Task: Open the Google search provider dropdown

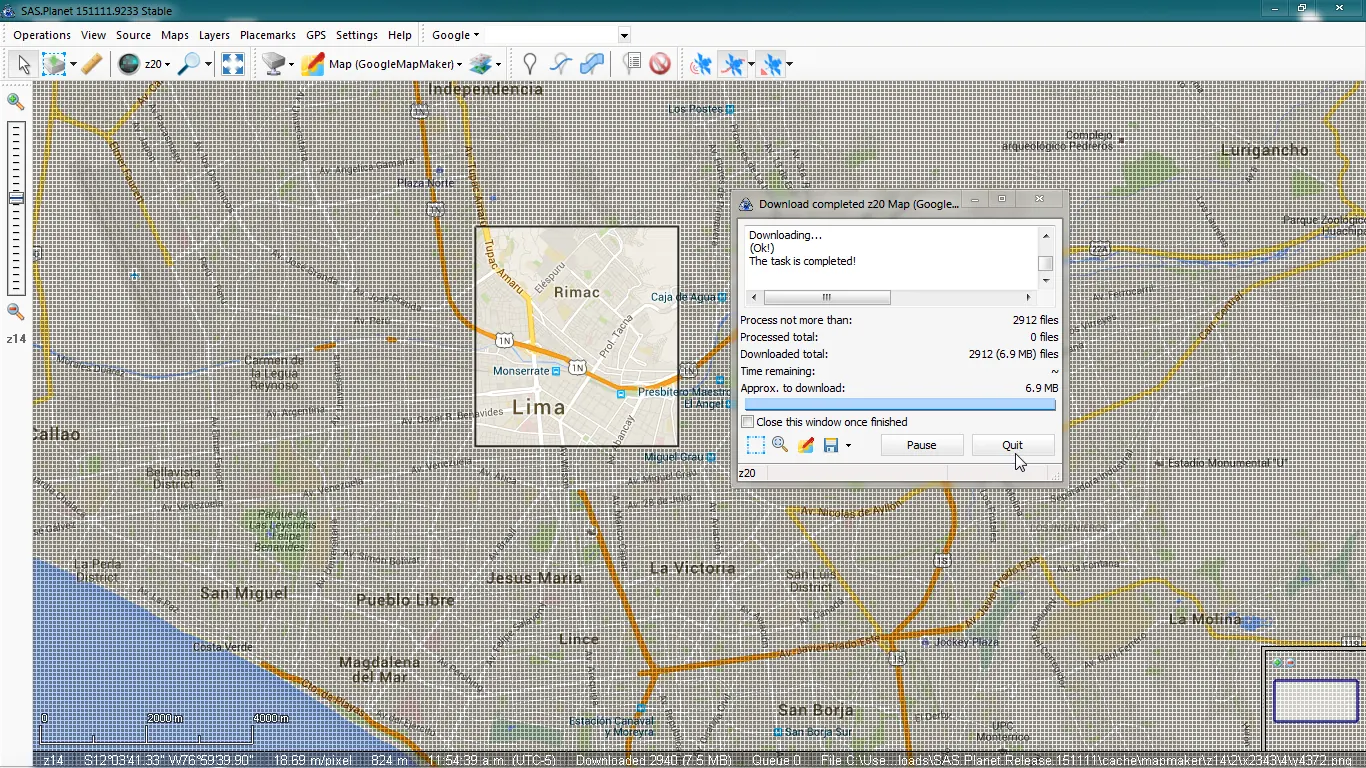Action: [x=455, y=35]
